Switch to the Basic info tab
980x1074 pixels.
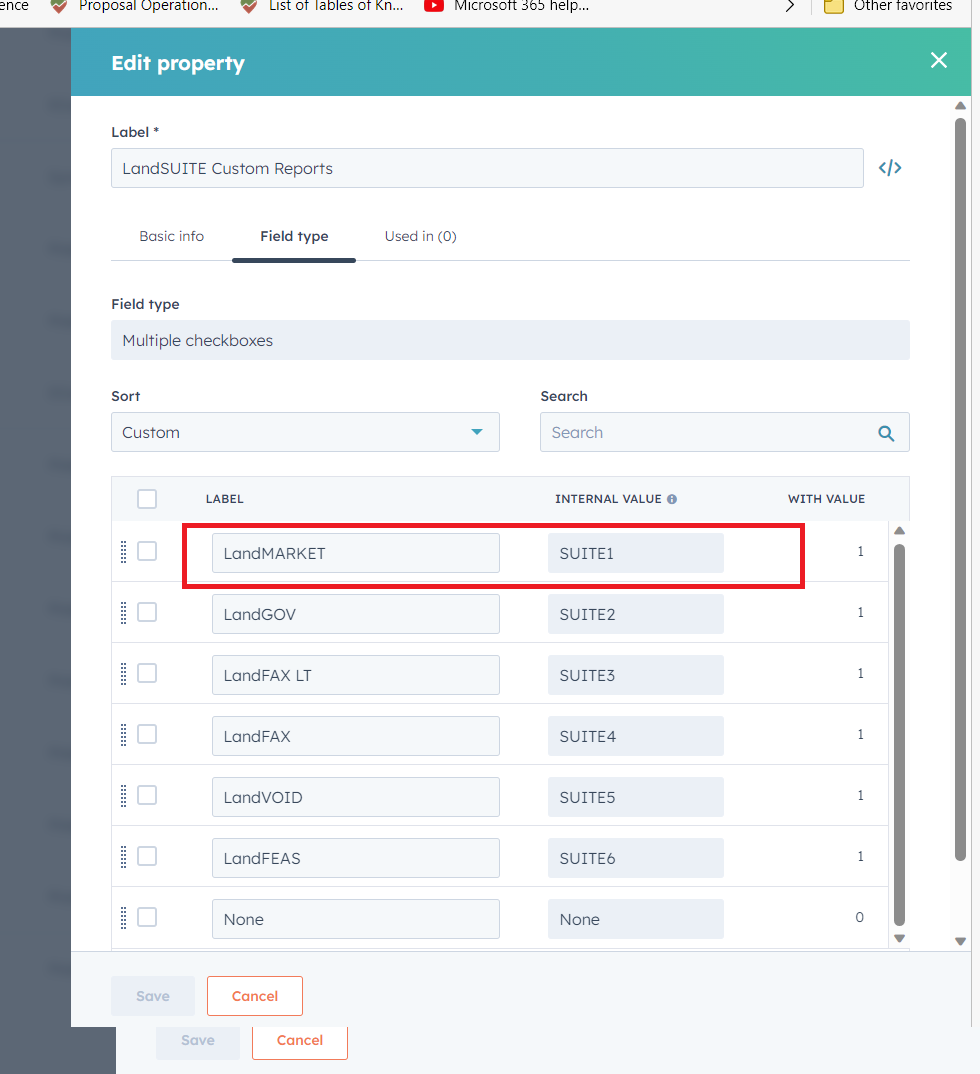tap(171, 236)
